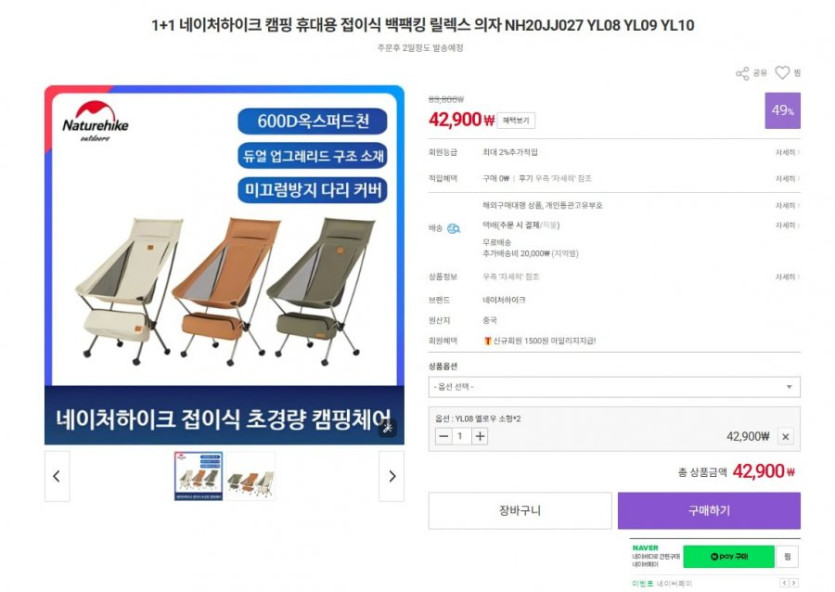The height and width of the screenshot is (592, 835).
Task: Click the share icon
Action: click(742, 73)
